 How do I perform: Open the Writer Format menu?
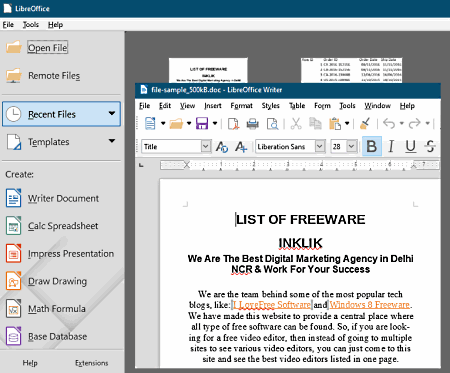click(x=241, y=106)
